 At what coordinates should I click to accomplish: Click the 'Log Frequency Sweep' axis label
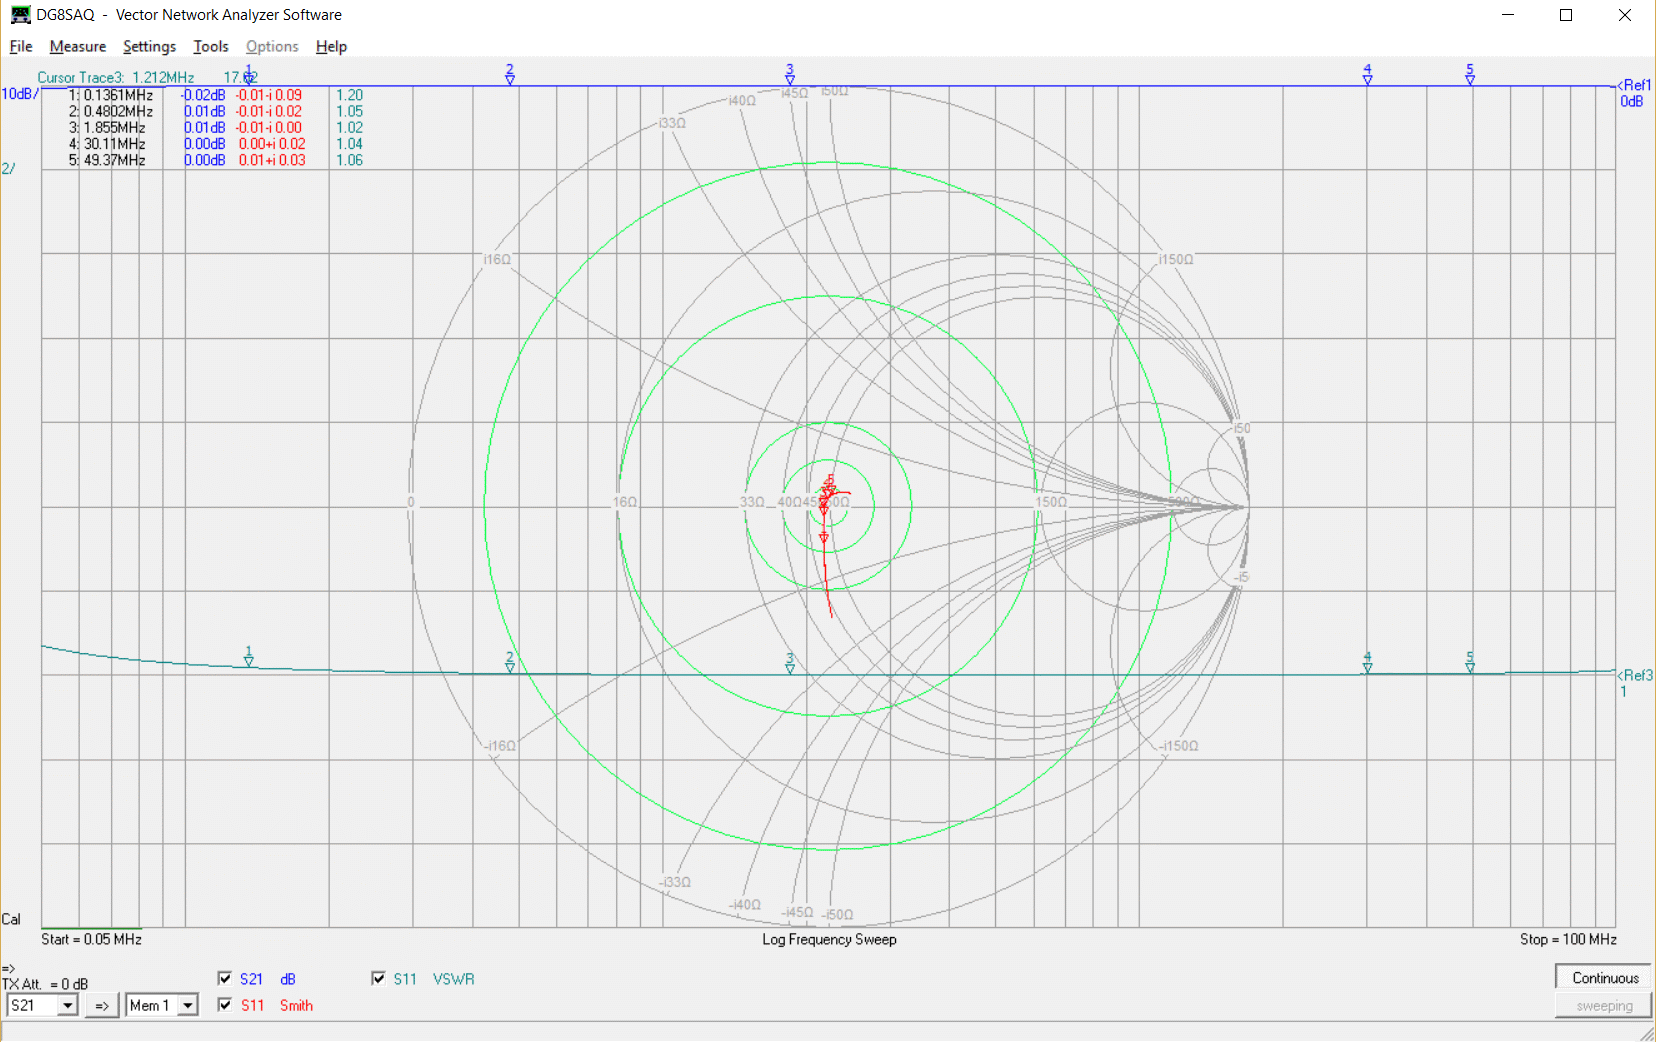[829, 939]
